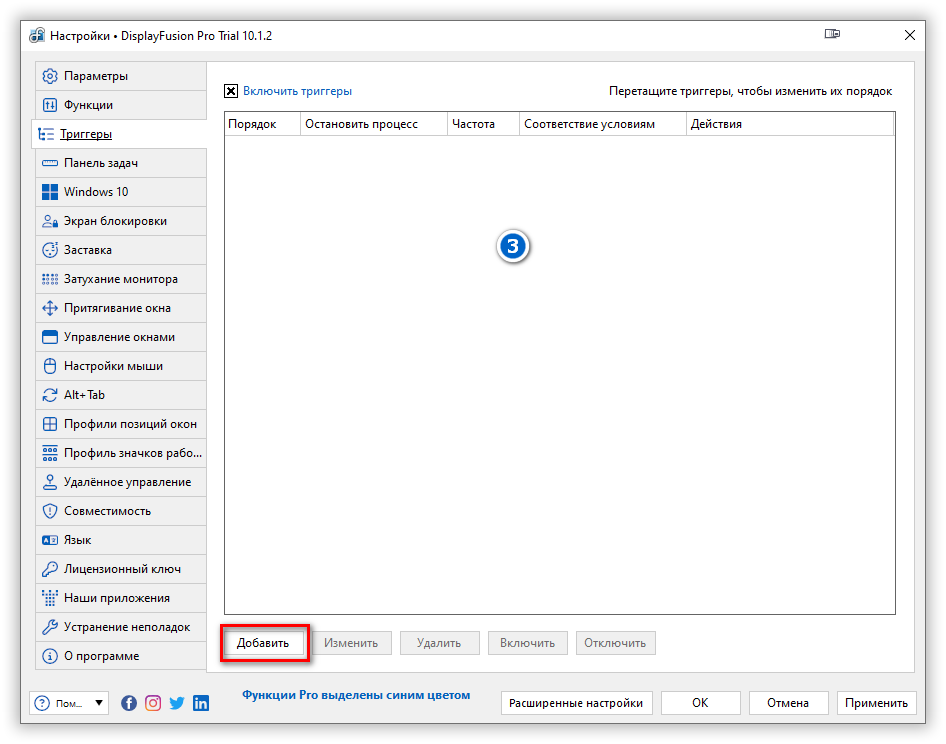Open the Instagram icon link
The height and width of the screenshot is (744, 946).
point(153,703)
